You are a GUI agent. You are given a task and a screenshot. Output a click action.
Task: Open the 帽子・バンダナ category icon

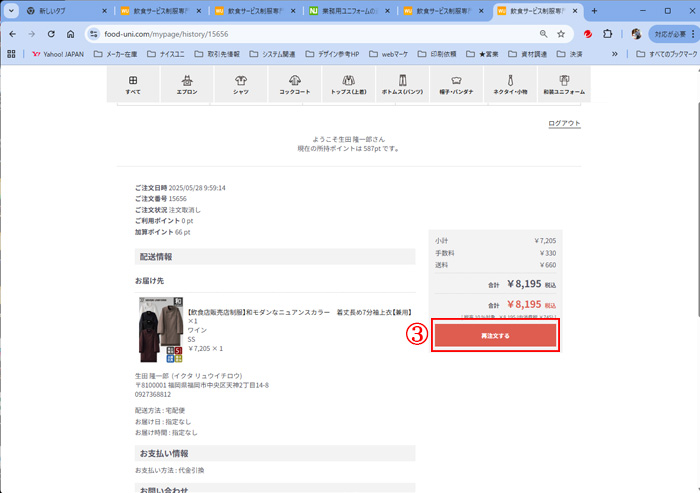click(x=456, y=84)
